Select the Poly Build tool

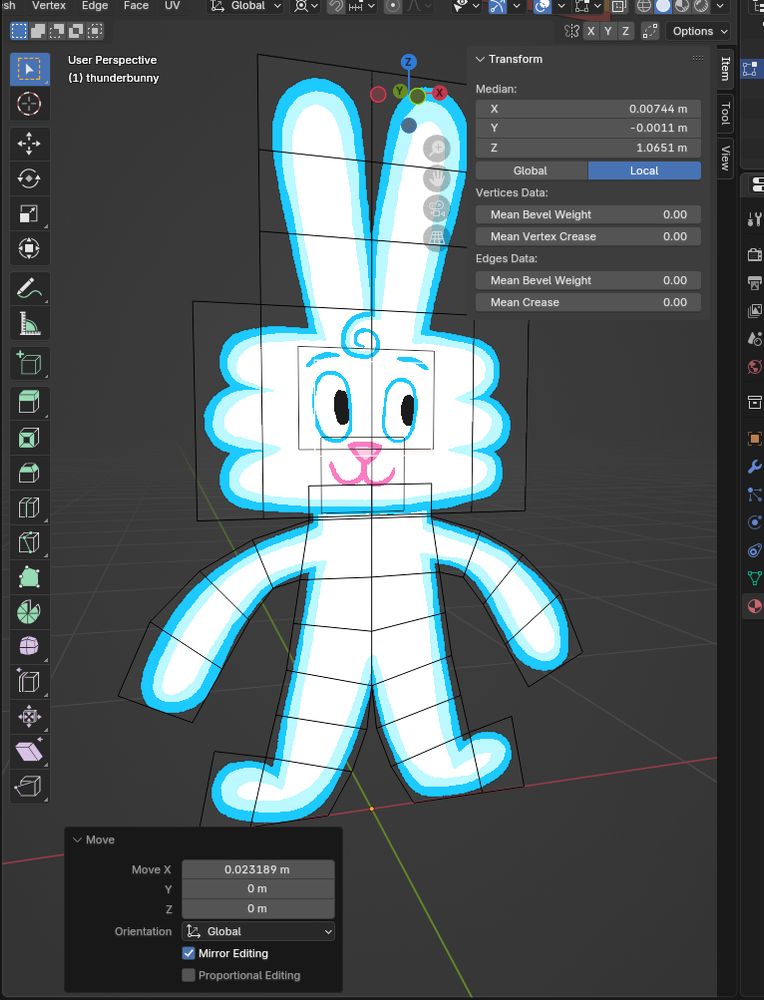[x=29, y=577]
